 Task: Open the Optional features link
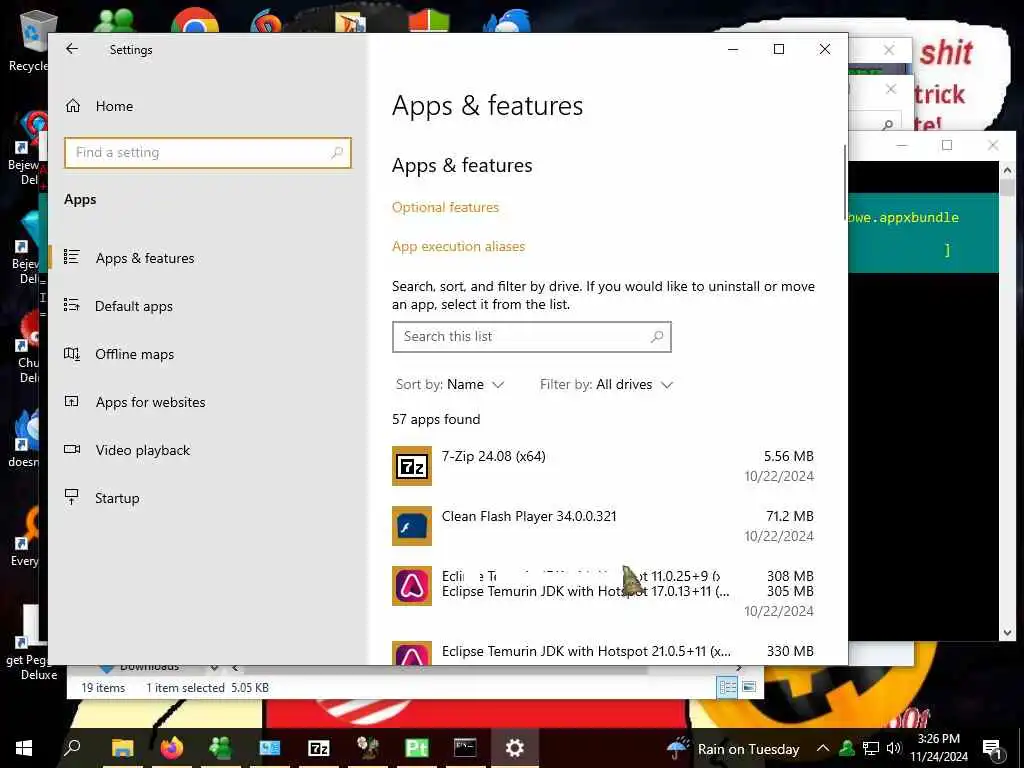click(445, 207)
